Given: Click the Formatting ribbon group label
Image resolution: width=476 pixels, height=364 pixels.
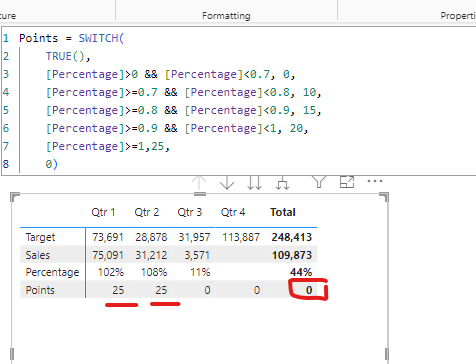Looking at the screenshot, I should (226, 16).
